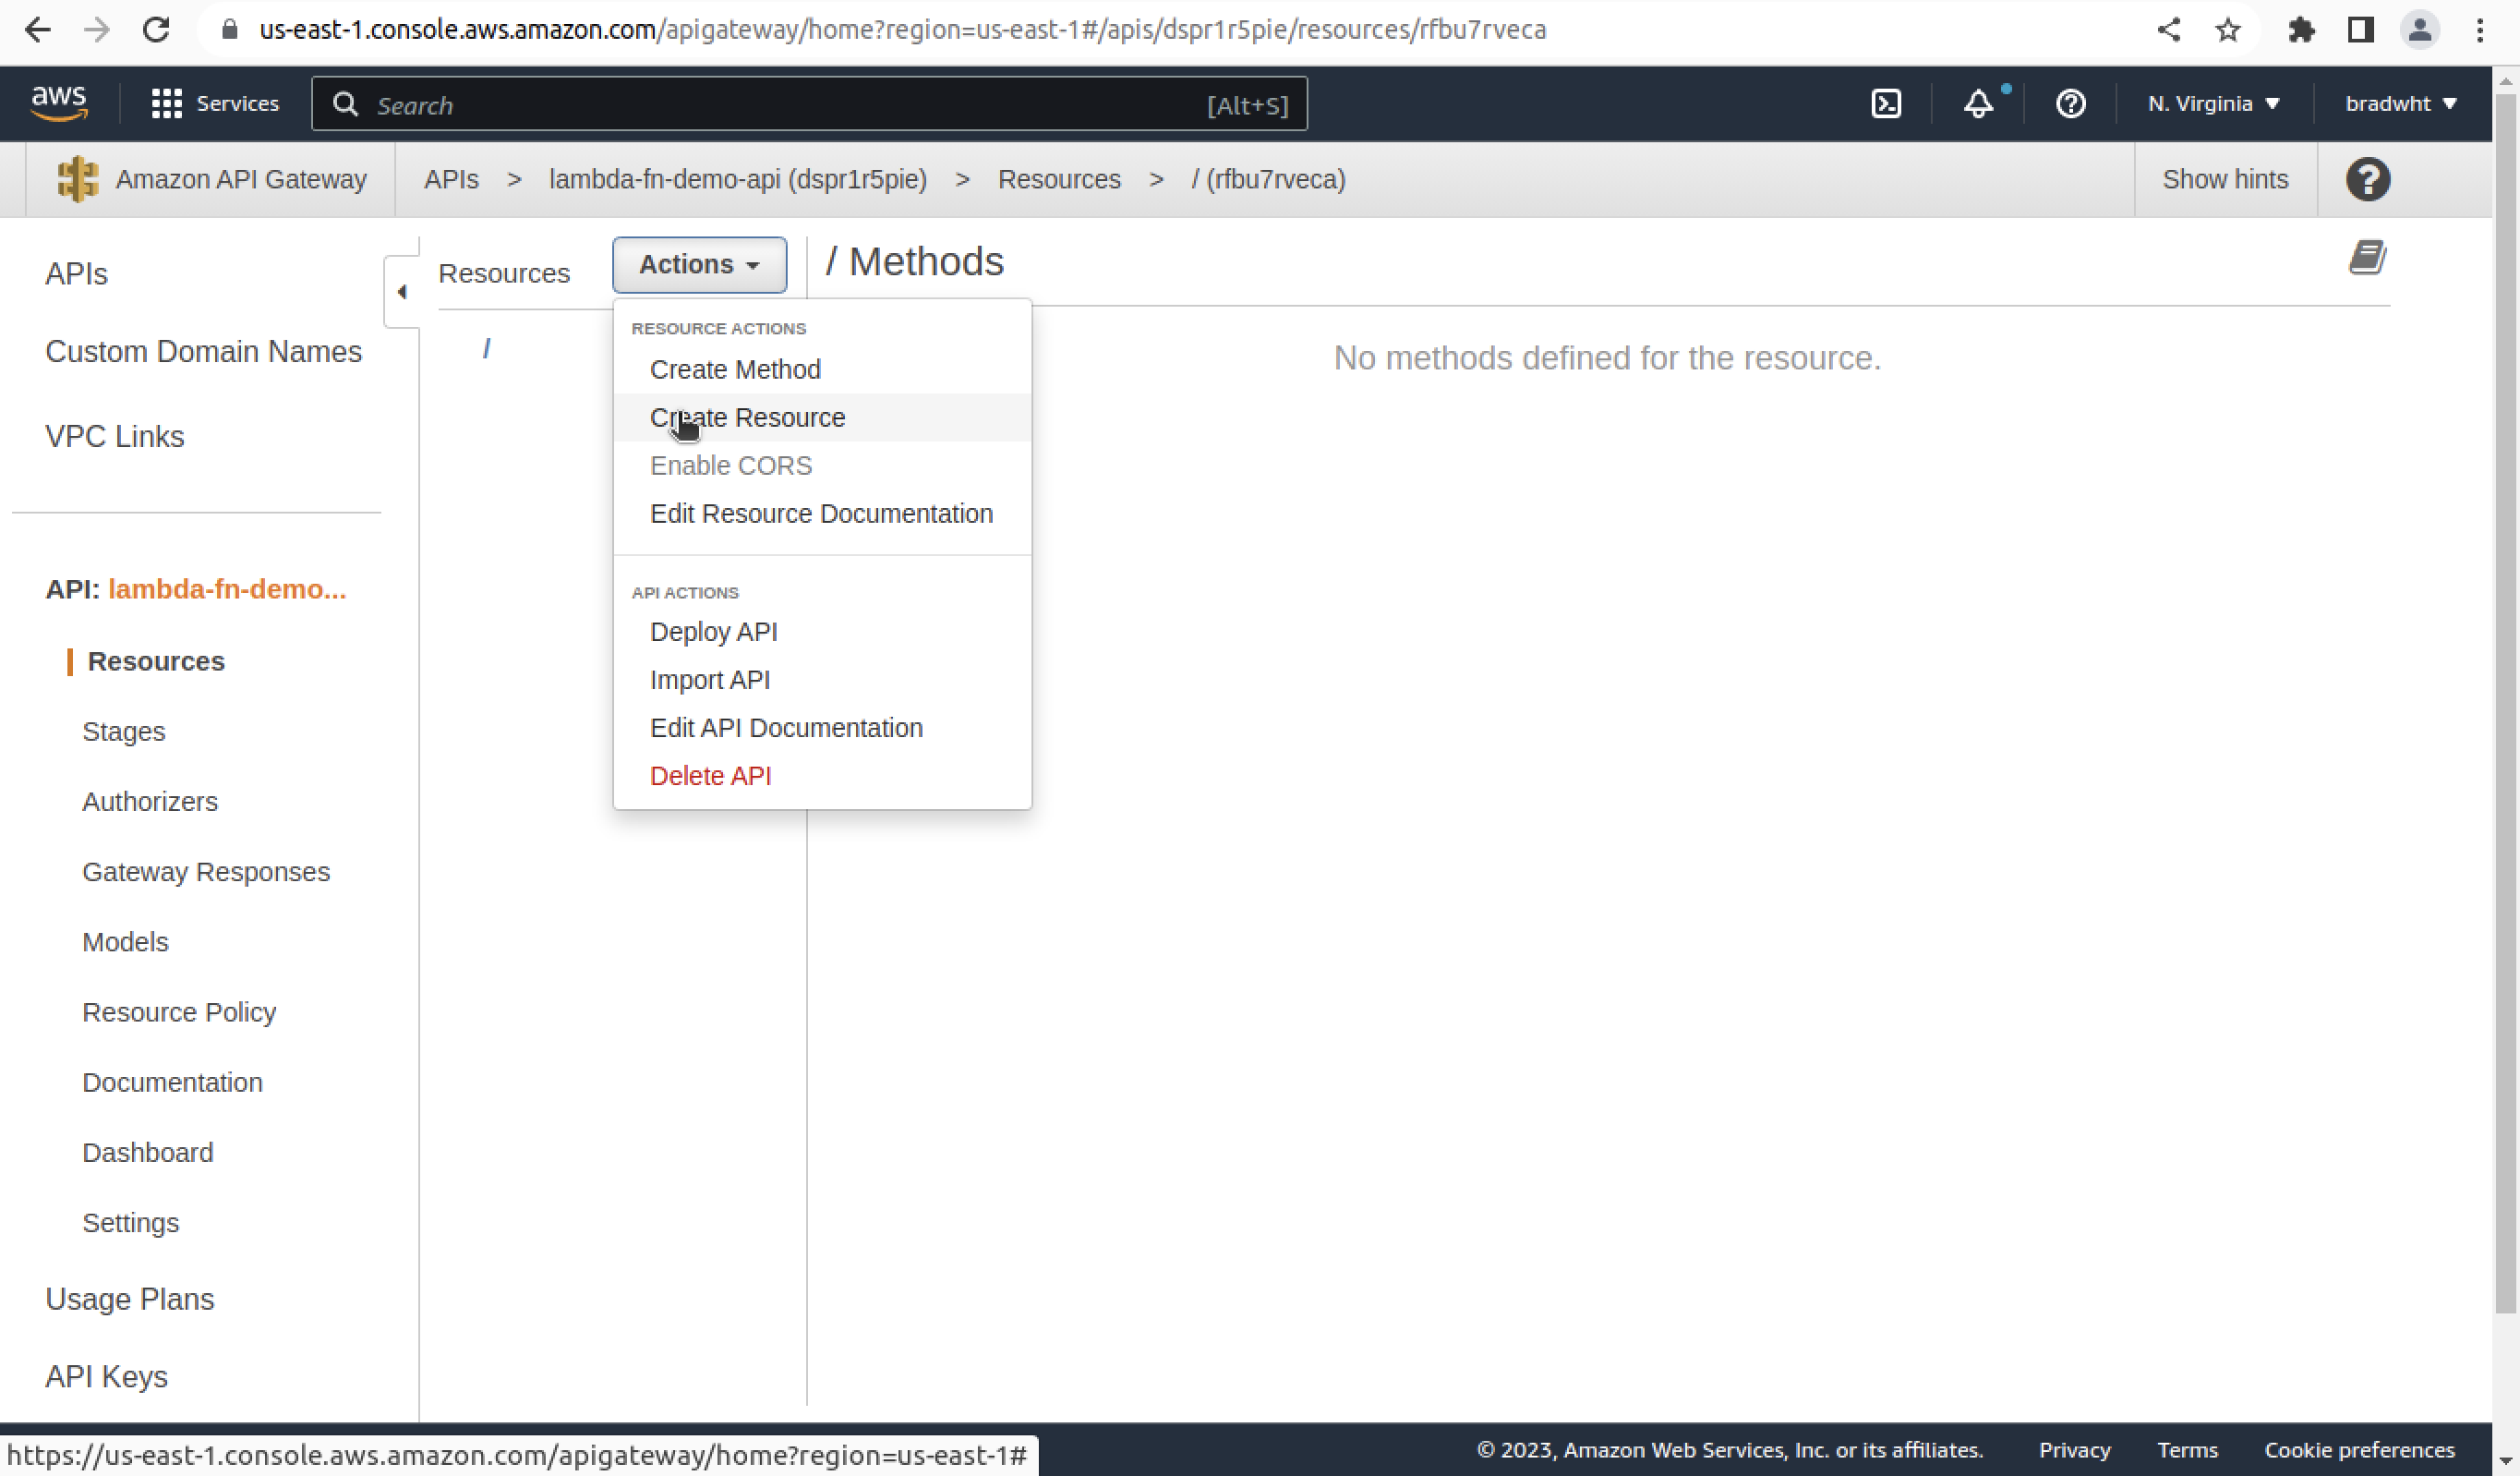Open Usage Plans in sidebar
Screen dimensions: 2520x1476
[x=130, y=1300]
